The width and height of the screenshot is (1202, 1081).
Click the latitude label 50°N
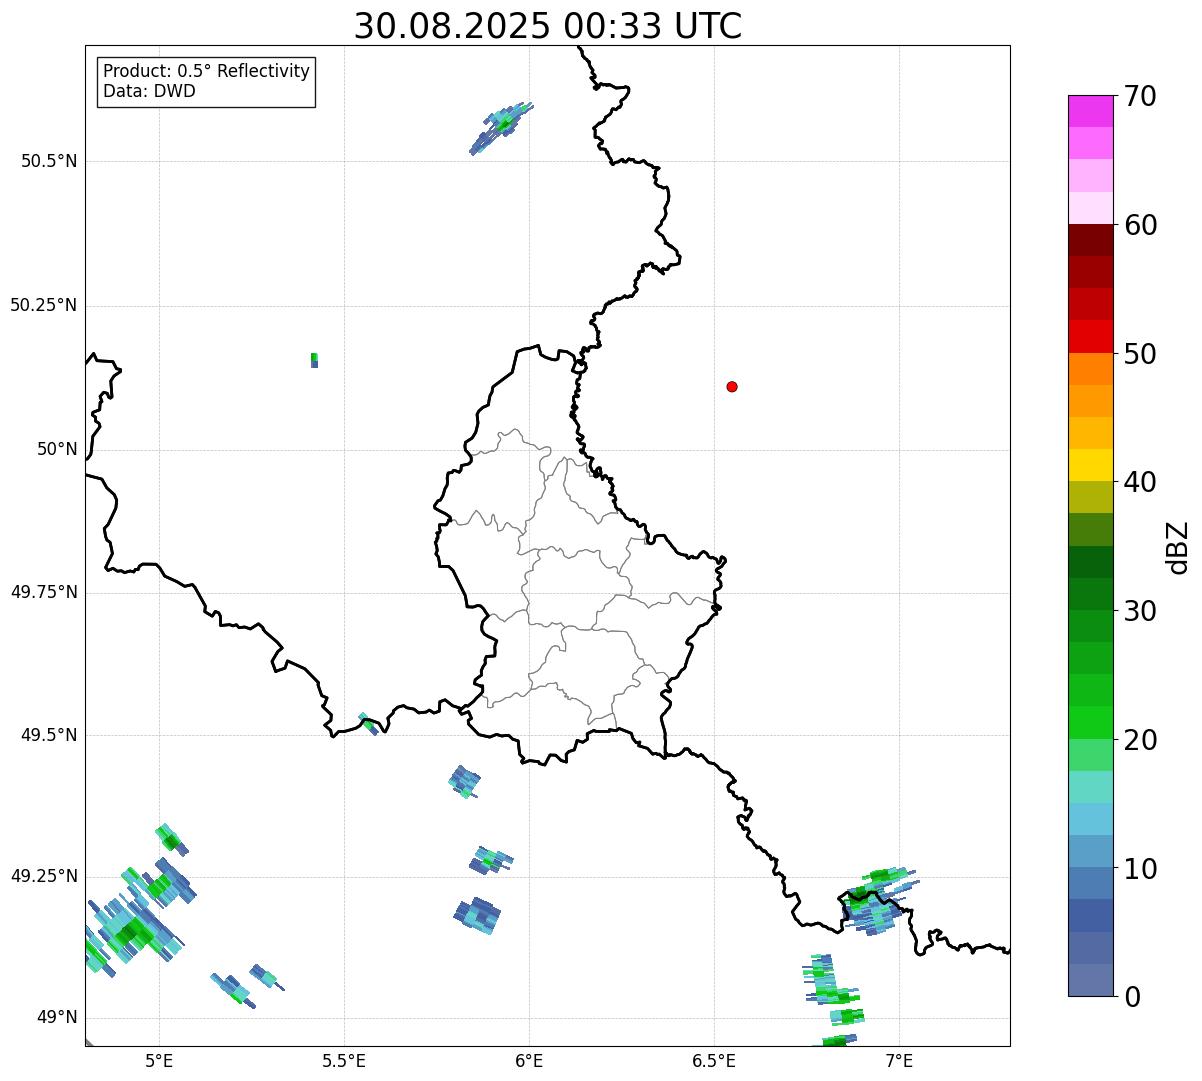[x=57, y=449]
